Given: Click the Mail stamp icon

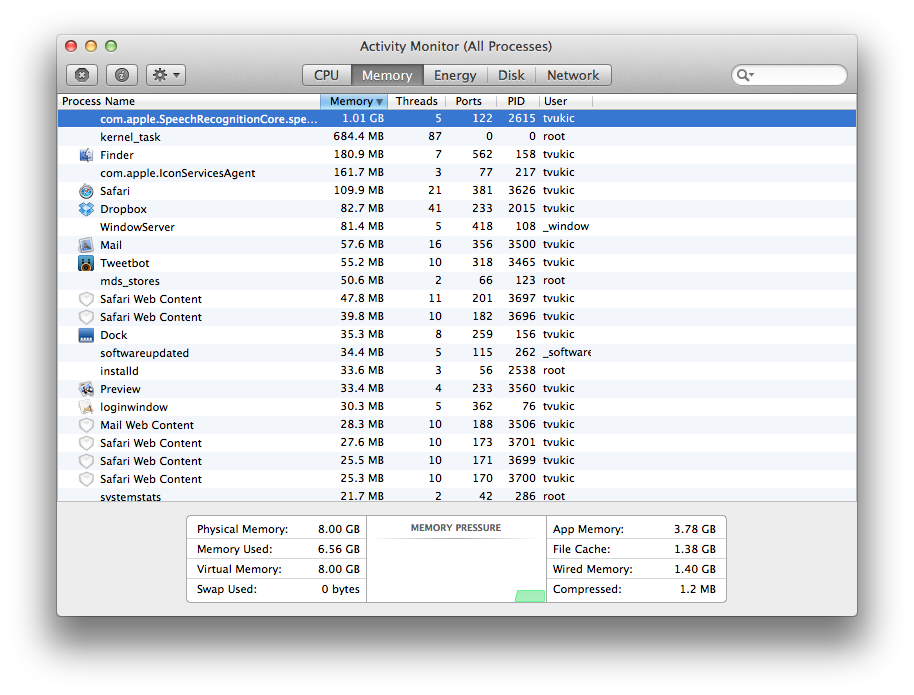Looking at the screenshot, I should click(x=86, y=245).
